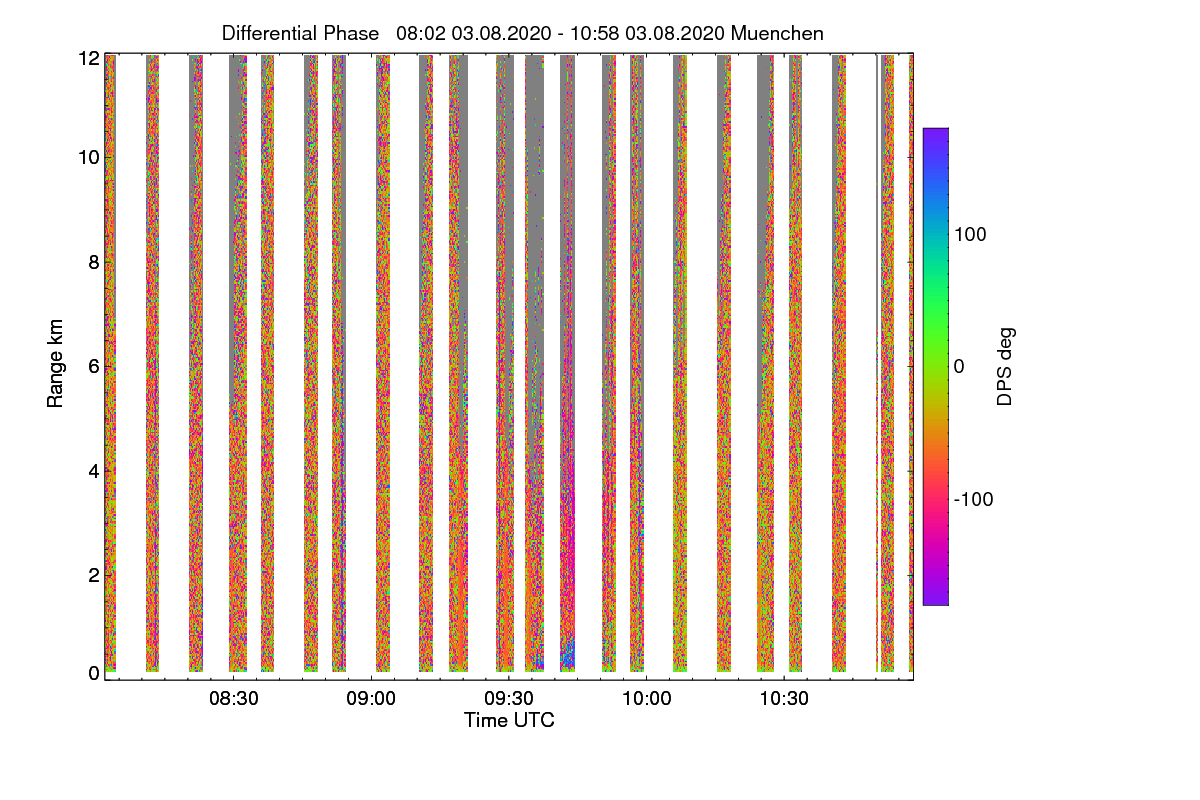Click the 8 km range tick label
The image size is (1200, 800).
coord(94,262)
